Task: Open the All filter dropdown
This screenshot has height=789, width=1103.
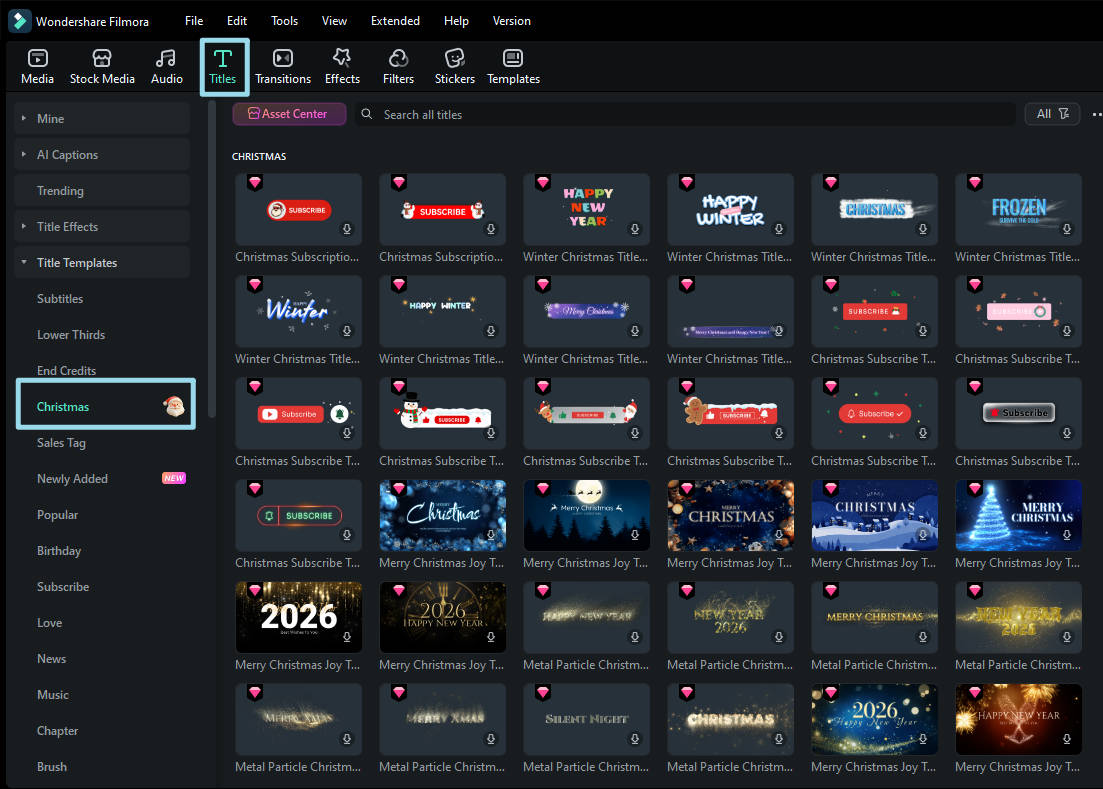Action: [x=1052, y=114]
